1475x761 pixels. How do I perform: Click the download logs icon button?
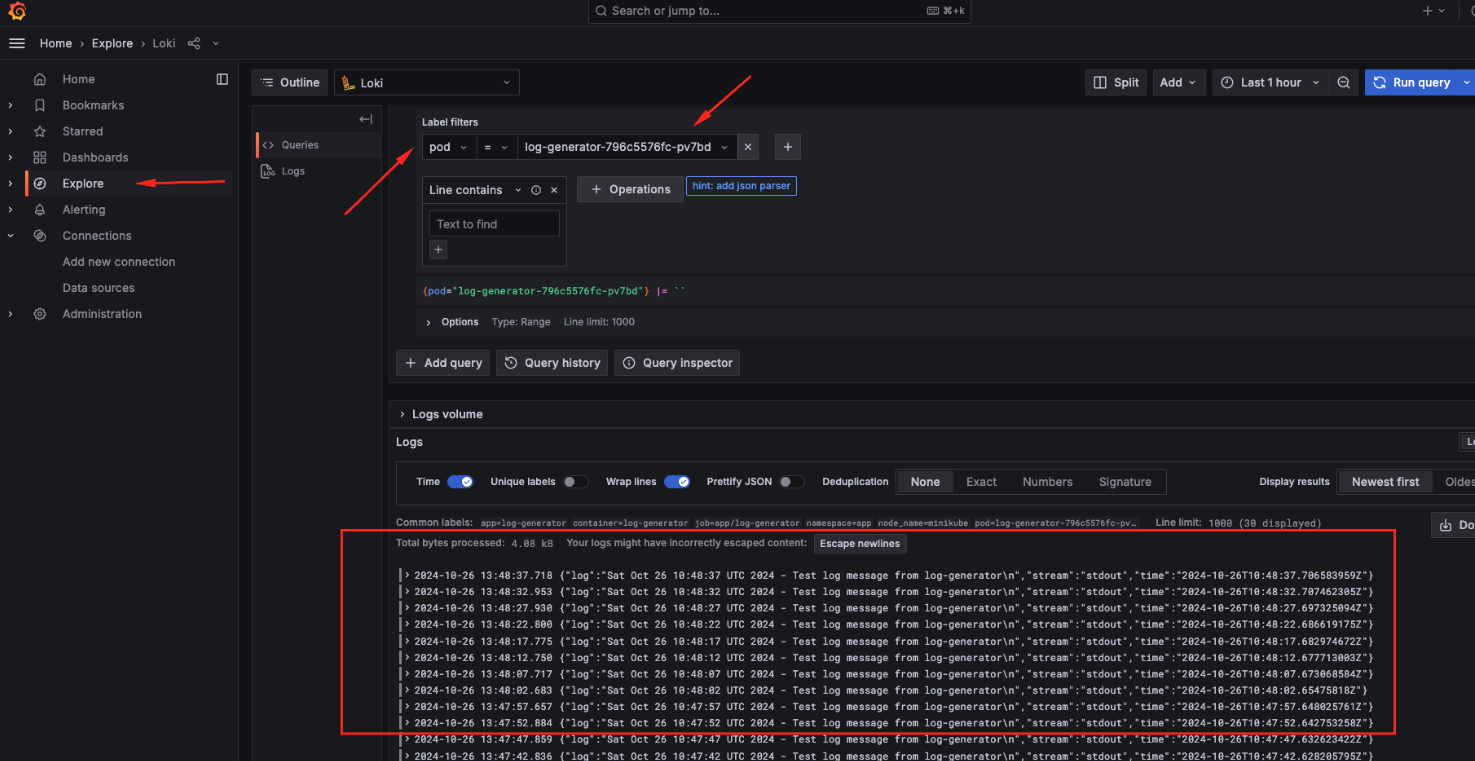pyautogui.click(x=1453, y=525)
